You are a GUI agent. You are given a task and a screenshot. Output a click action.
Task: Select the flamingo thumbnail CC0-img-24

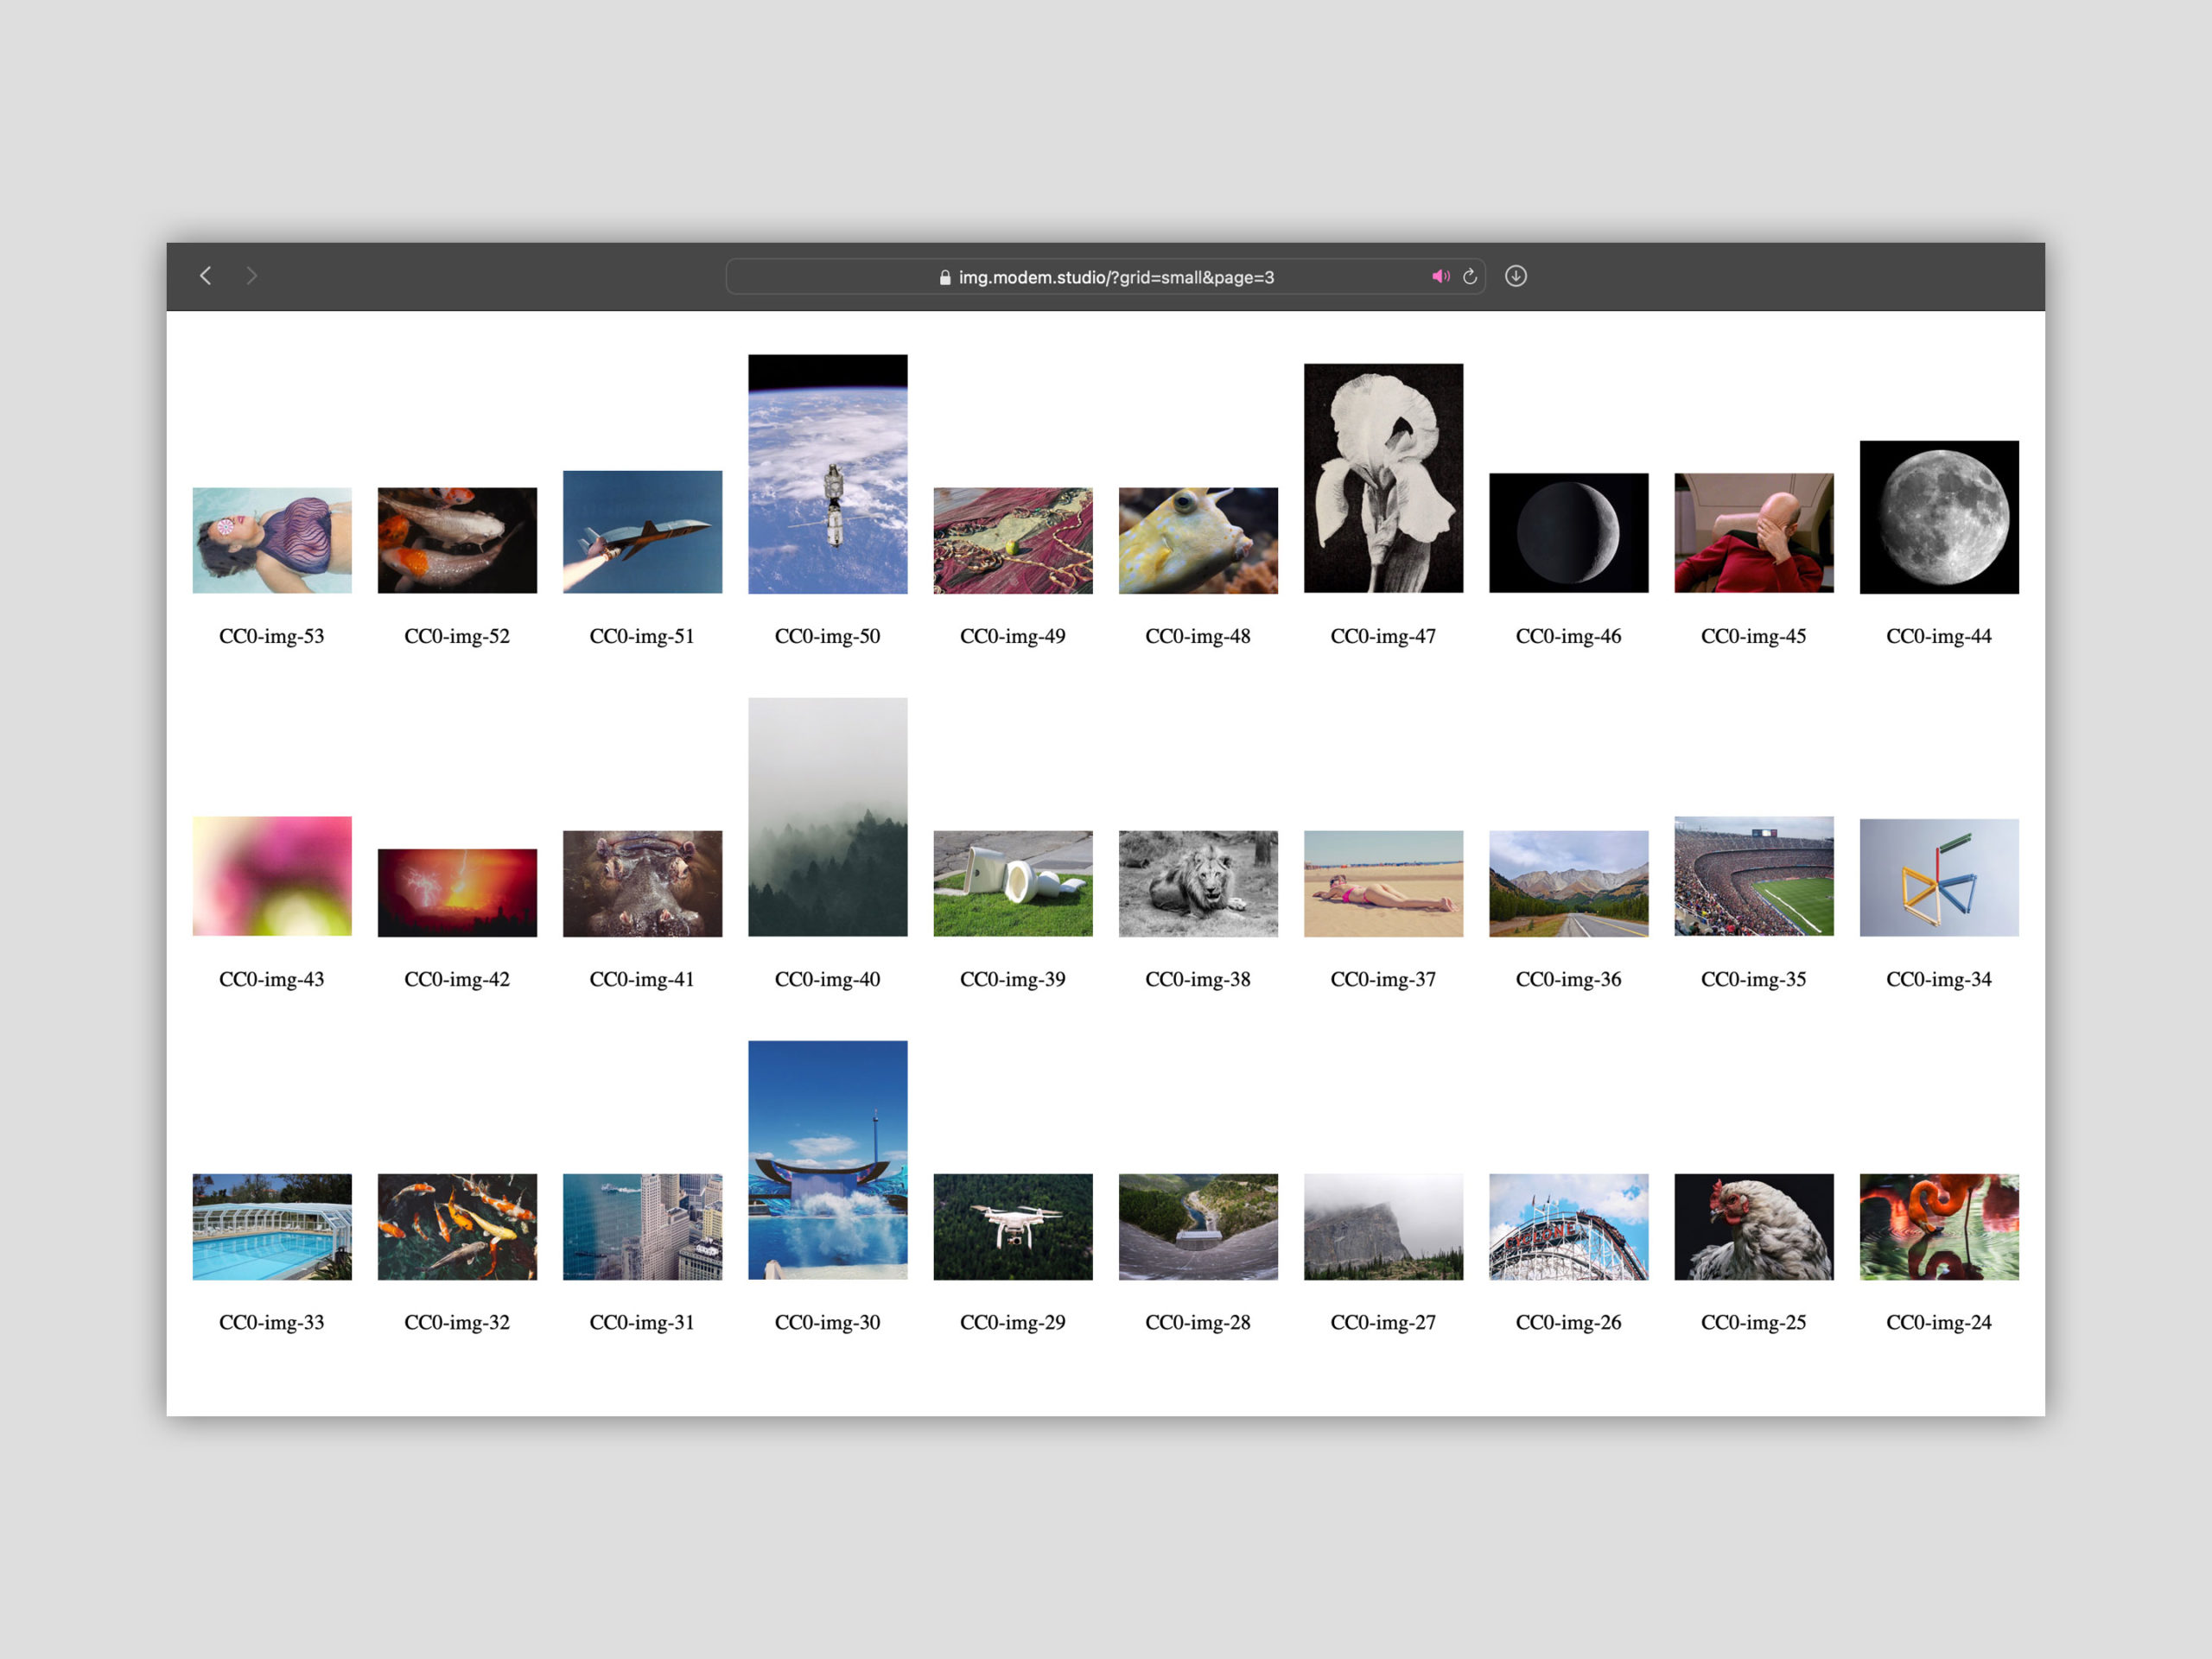1939,1227
